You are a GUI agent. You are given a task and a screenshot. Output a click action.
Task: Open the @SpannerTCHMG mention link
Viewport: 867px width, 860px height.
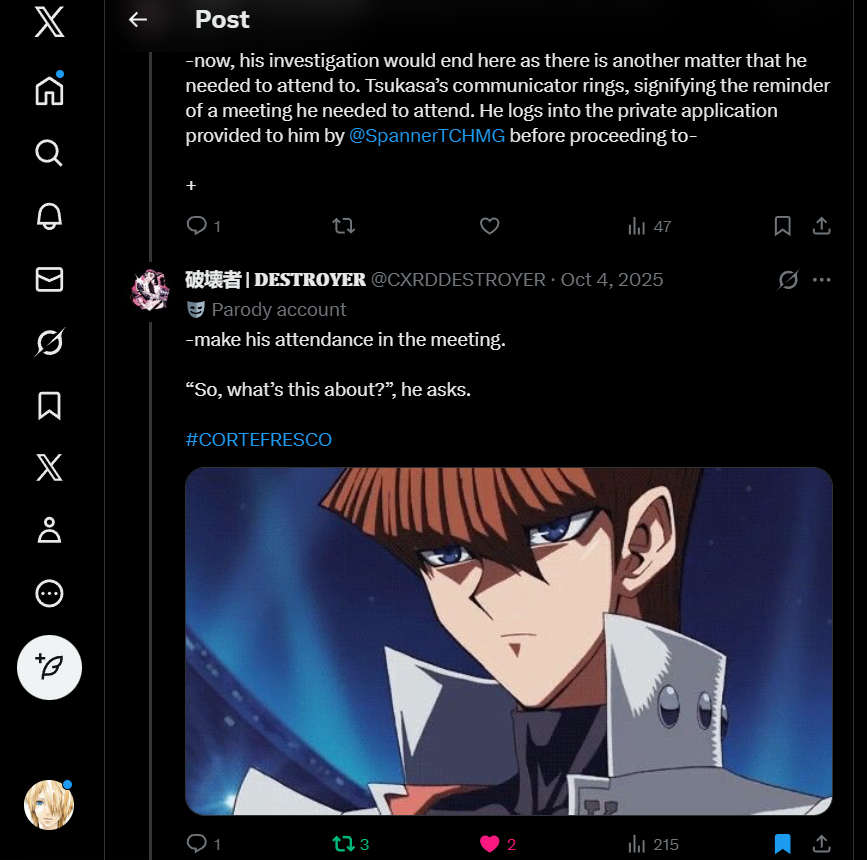427,136
